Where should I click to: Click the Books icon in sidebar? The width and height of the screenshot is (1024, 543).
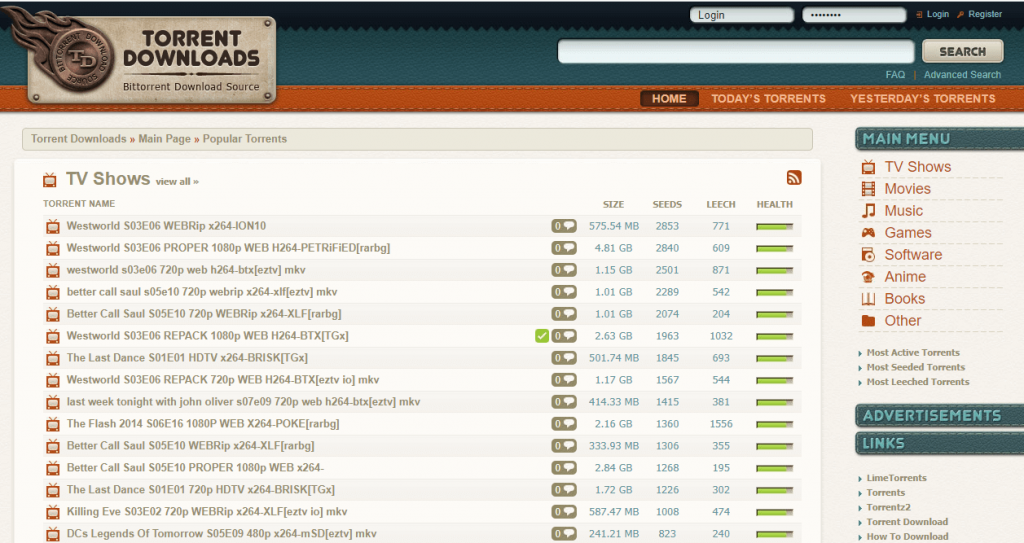click(x=868, y=299)
